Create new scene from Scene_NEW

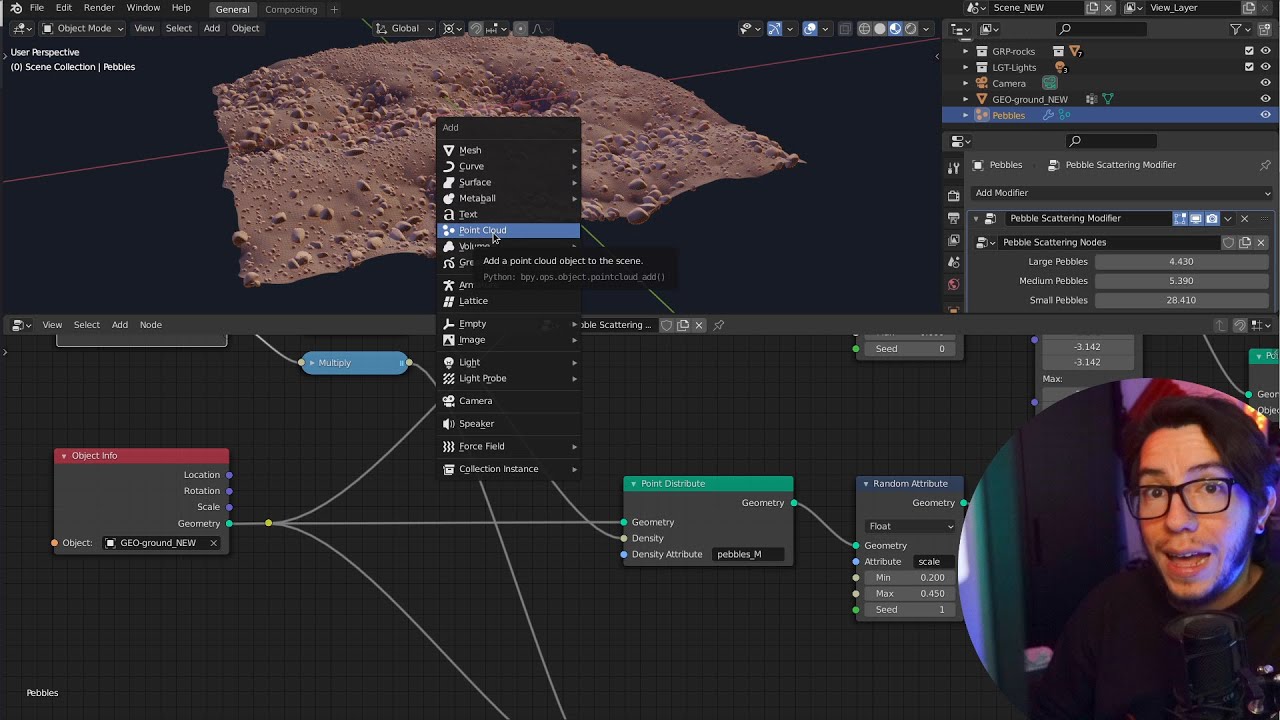point(1092,8)
